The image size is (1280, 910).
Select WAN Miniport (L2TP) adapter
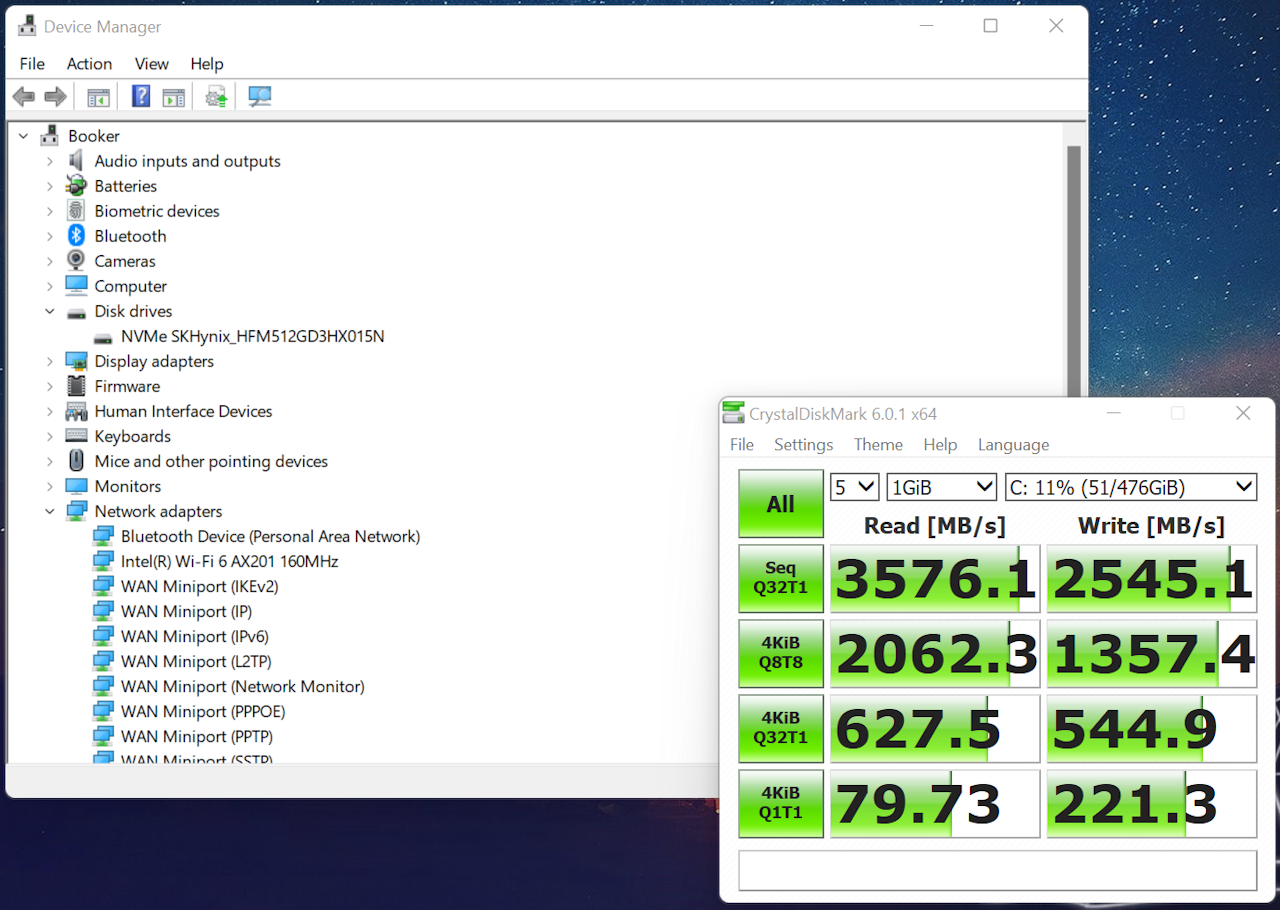click(196, 661)
